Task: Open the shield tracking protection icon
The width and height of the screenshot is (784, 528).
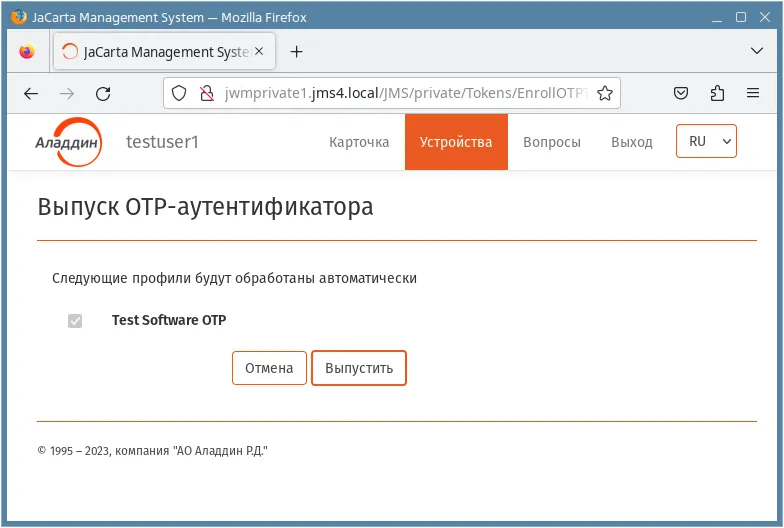Action: point(179,93)
